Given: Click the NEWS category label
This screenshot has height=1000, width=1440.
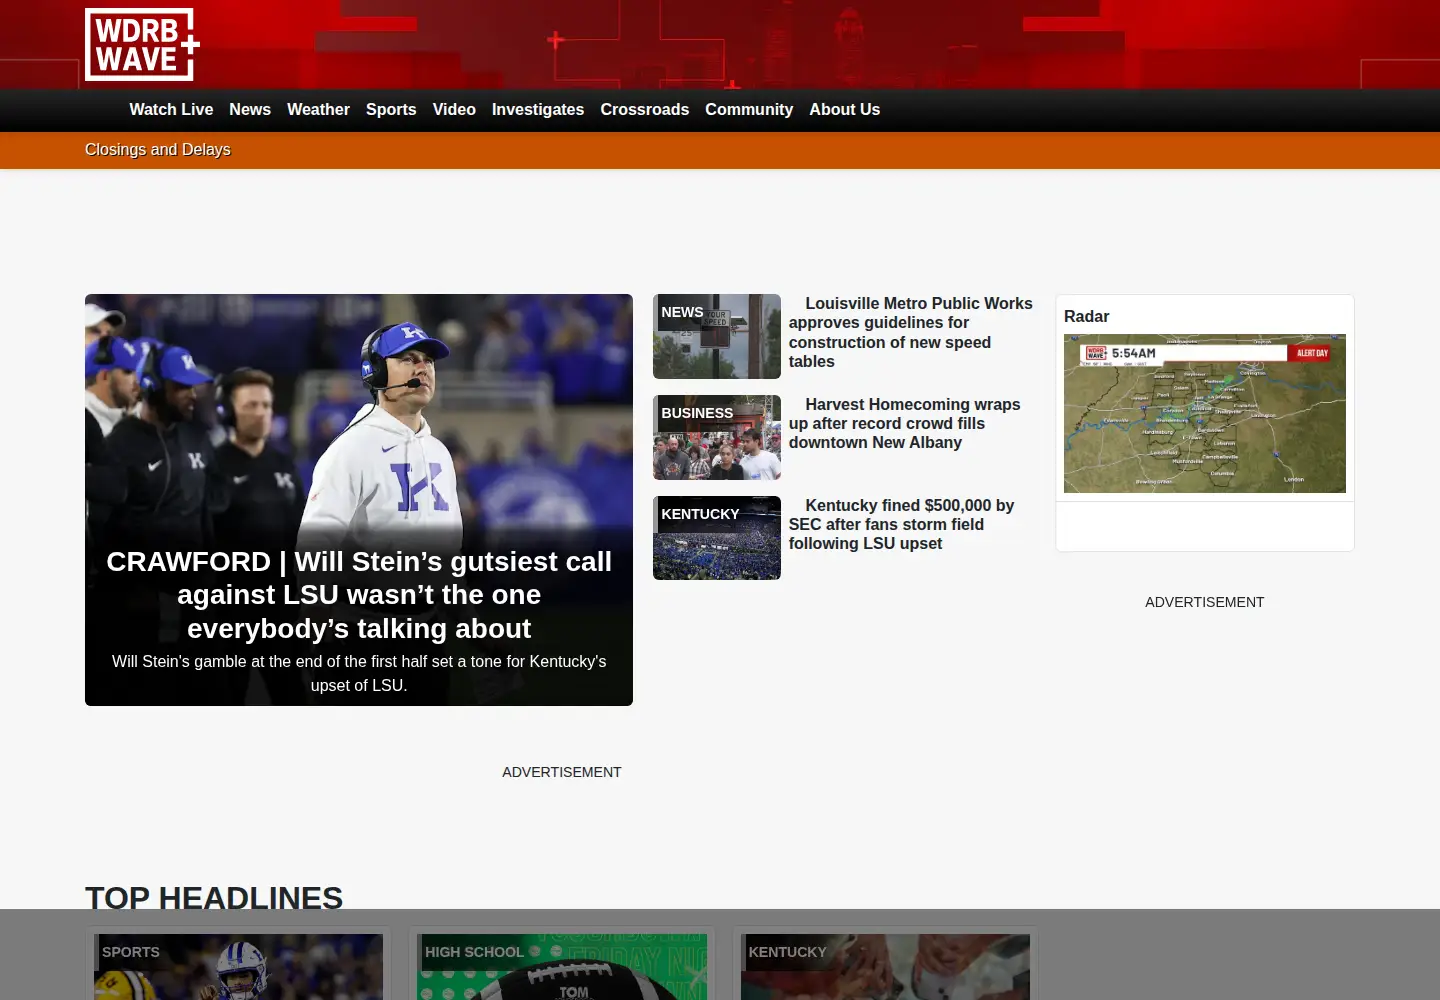Looking at the screenshot, I should click(x=682, y=312).
